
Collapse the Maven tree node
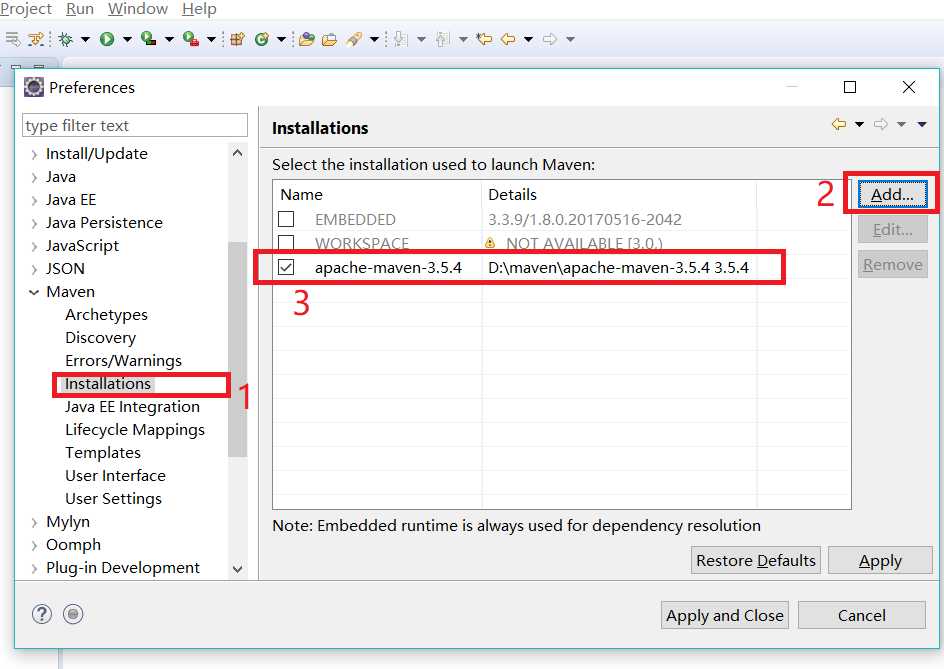pyautogui.click(x=34, y=292)
